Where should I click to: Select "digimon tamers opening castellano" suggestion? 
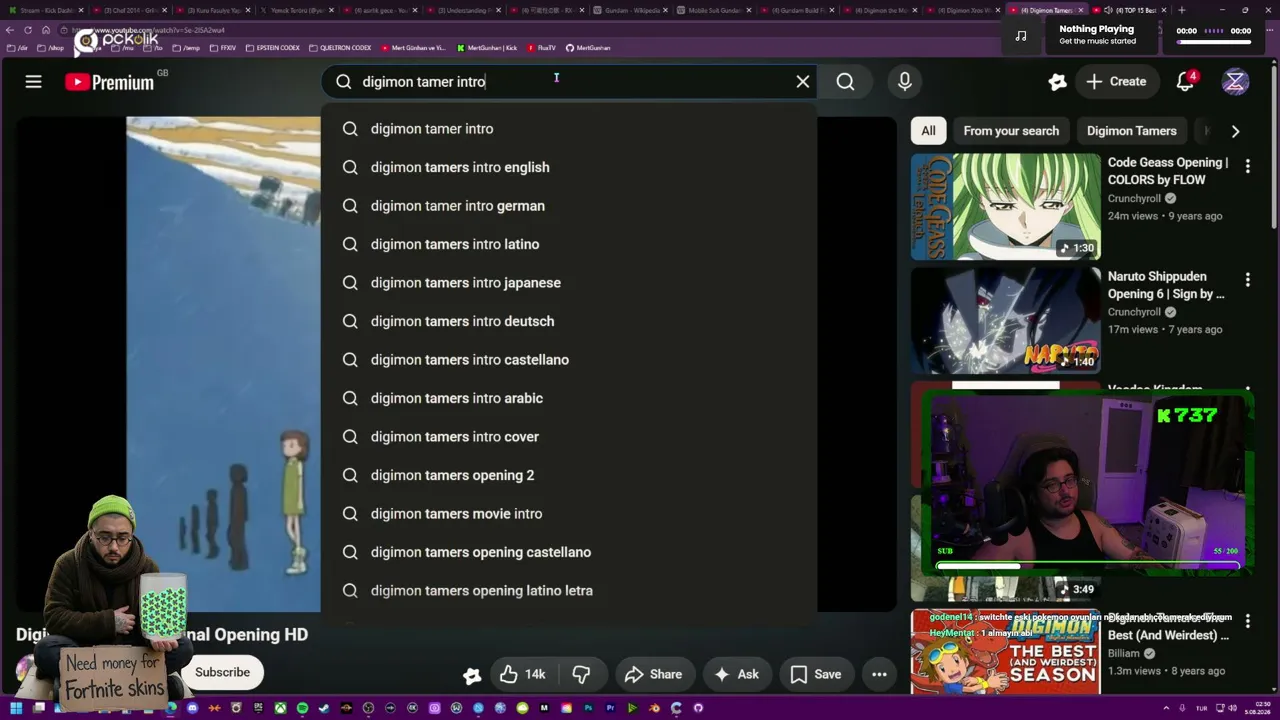[569, 552]
